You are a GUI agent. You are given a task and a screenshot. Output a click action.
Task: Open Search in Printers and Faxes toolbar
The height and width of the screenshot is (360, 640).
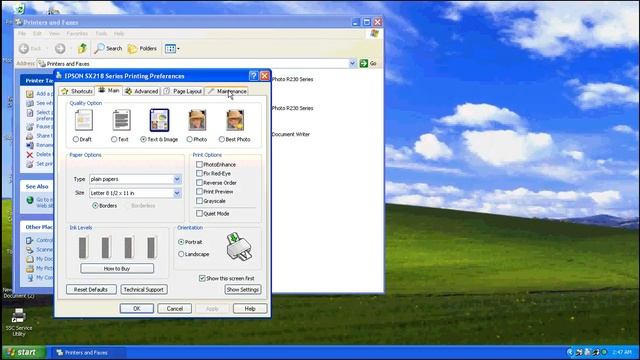[108, 49]
